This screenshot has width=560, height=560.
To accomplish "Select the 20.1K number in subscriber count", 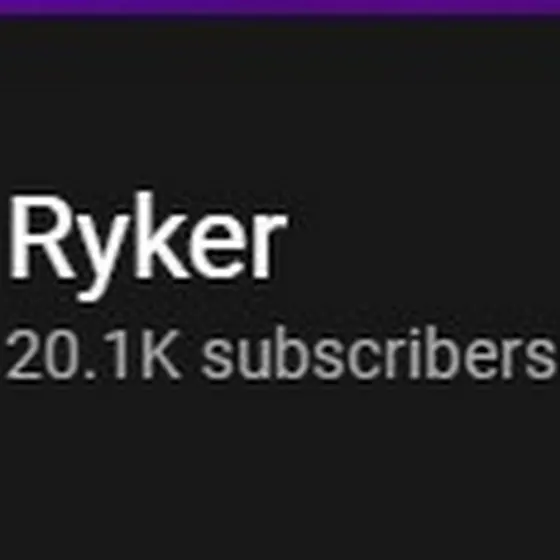I will (x=94, y=354).
